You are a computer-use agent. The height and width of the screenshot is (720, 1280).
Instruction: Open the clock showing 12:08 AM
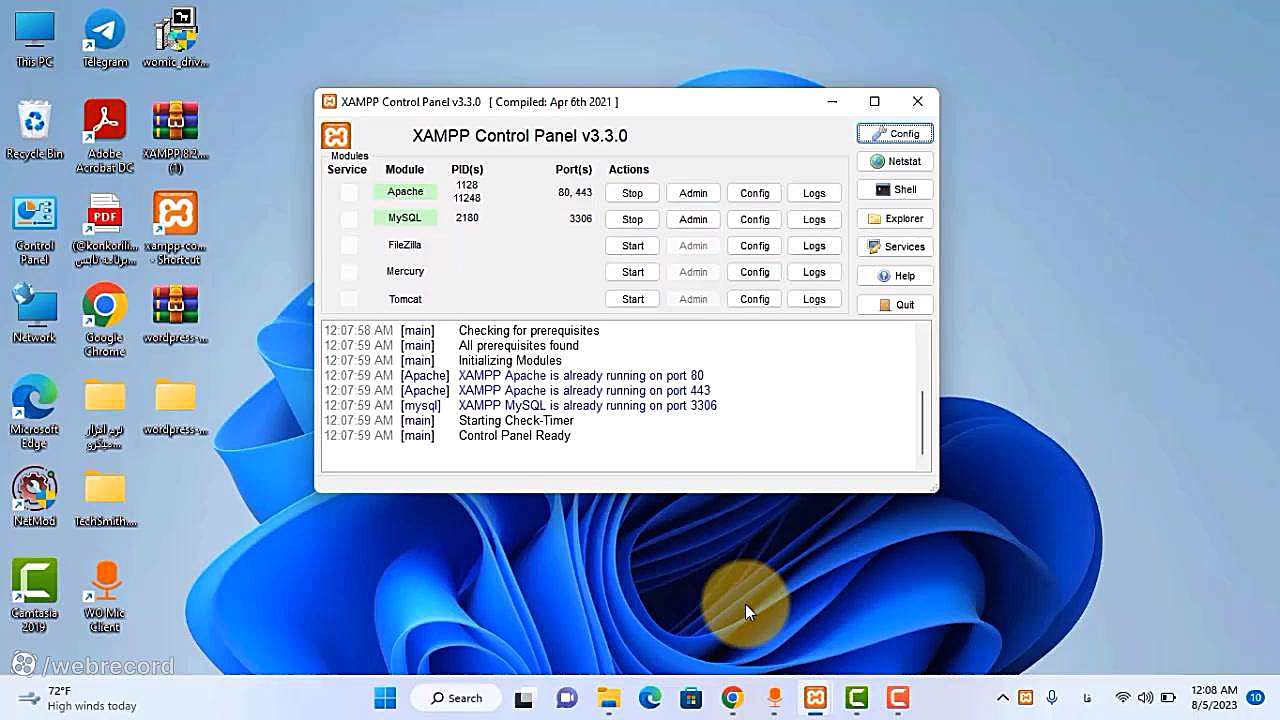pyautogui.click(x=1214, y=698)
